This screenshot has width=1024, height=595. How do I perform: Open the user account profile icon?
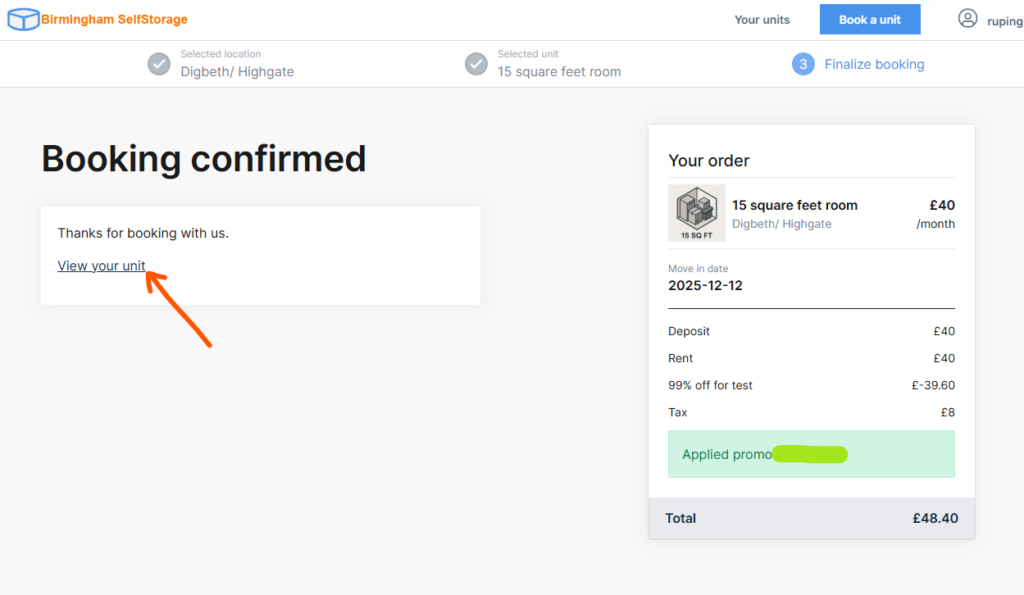pyautogui.click(x=967, y=18)
